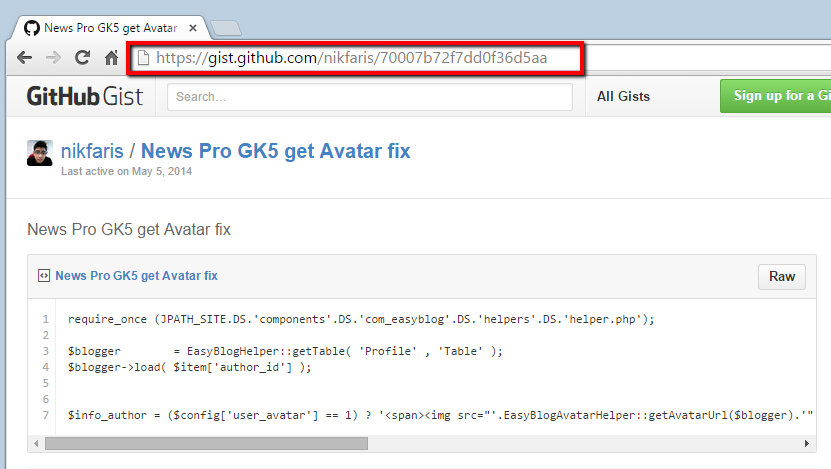The image size is (831, 469).
Task: Click the EasyBlogHelper::getTable code line
Action: pyautogui.click(x=285, y=351)
